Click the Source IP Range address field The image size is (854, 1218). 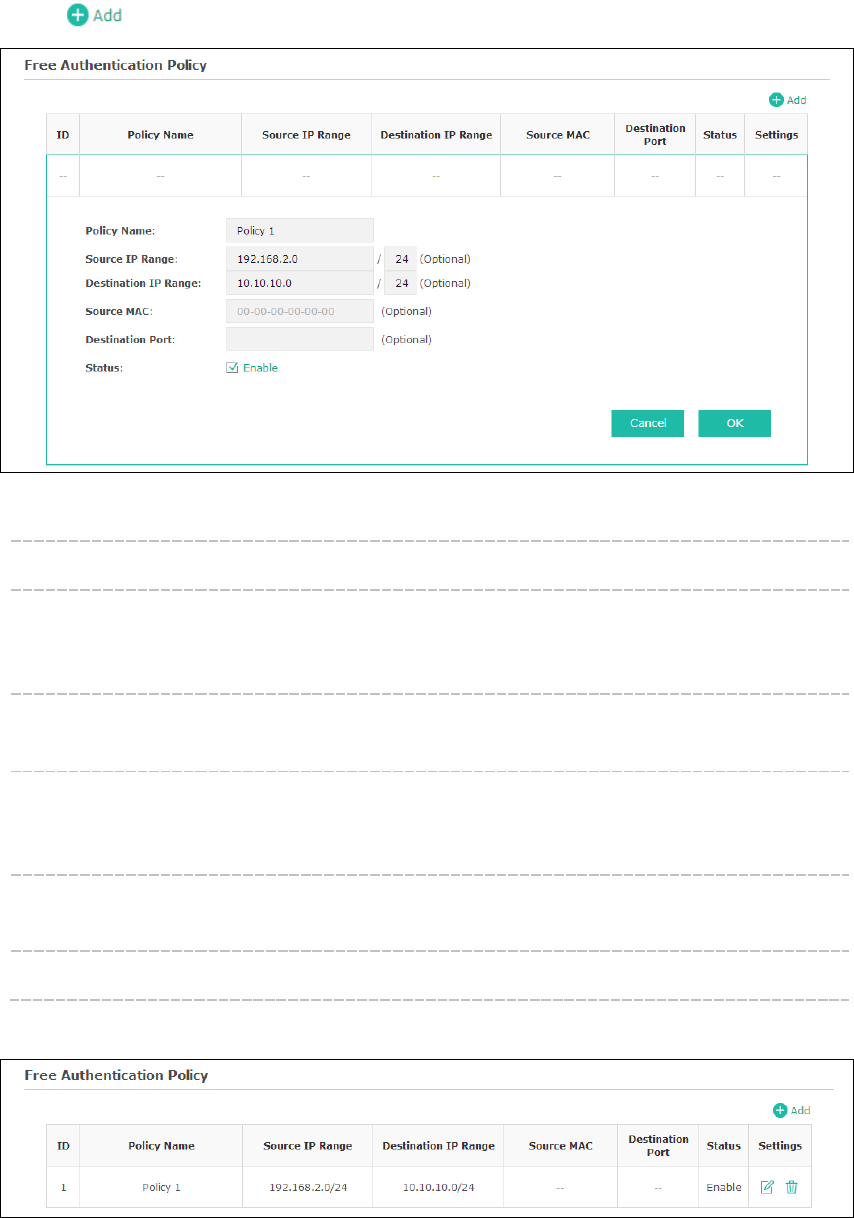pyautogui.click(x=300, y=258)
